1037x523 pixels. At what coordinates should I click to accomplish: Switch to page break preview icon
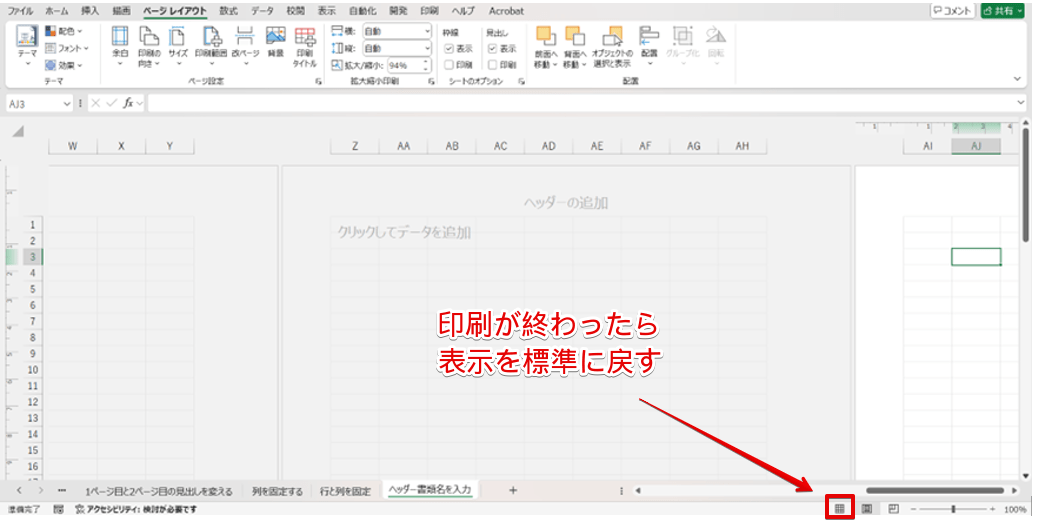(893, 509)
